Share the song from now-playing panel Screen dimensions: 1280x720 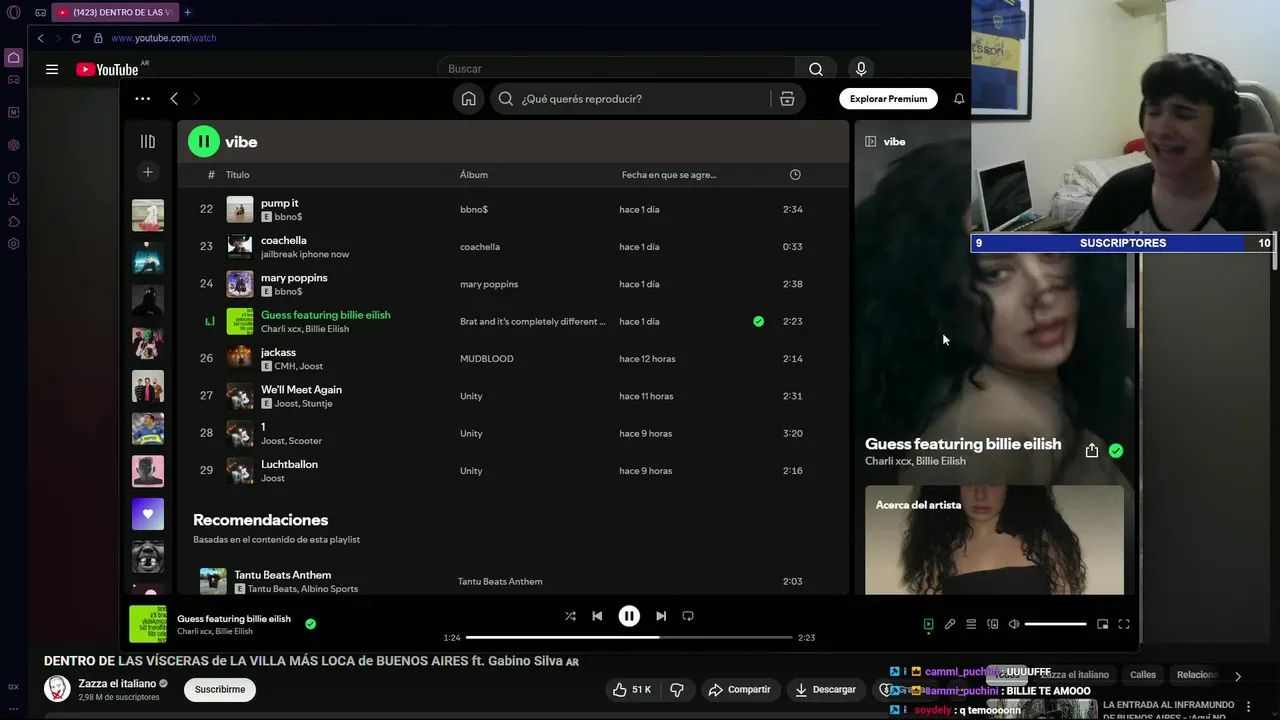click(x=1092, y=451)
